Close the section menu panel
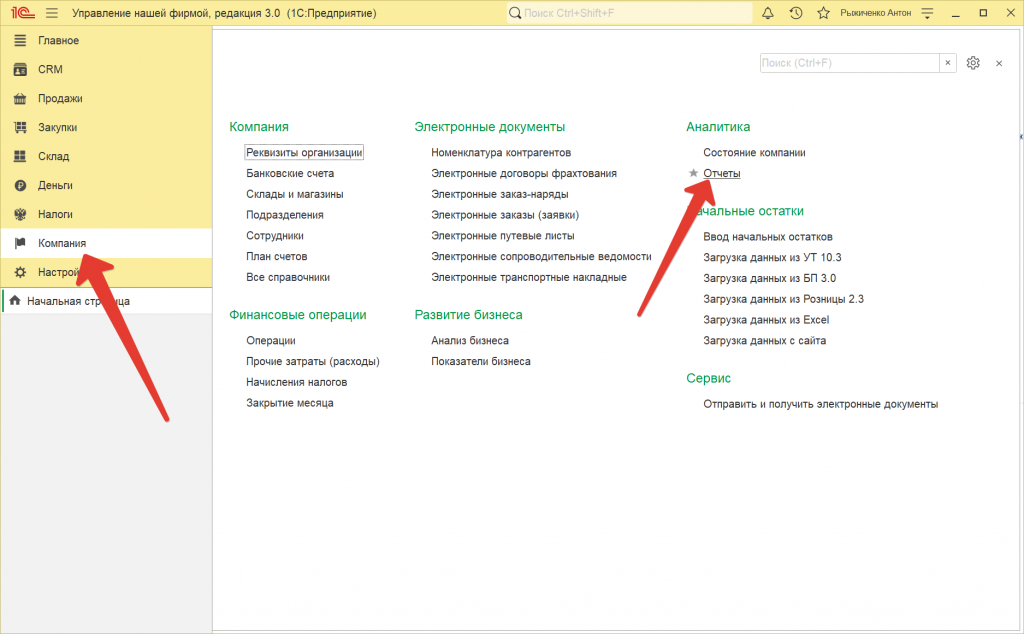Image resolution: width=1024 pixels, height=634 pixels. (x=998, y=63)
